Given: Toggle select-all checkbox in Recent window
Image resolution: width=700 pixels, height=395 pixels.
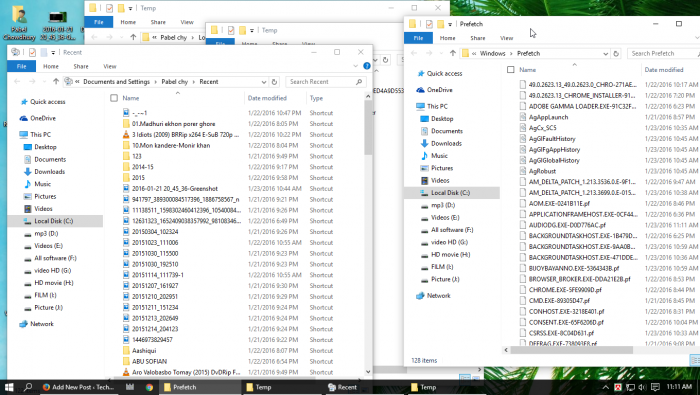Looking at the screenshot, I should [x=114, y=98].
